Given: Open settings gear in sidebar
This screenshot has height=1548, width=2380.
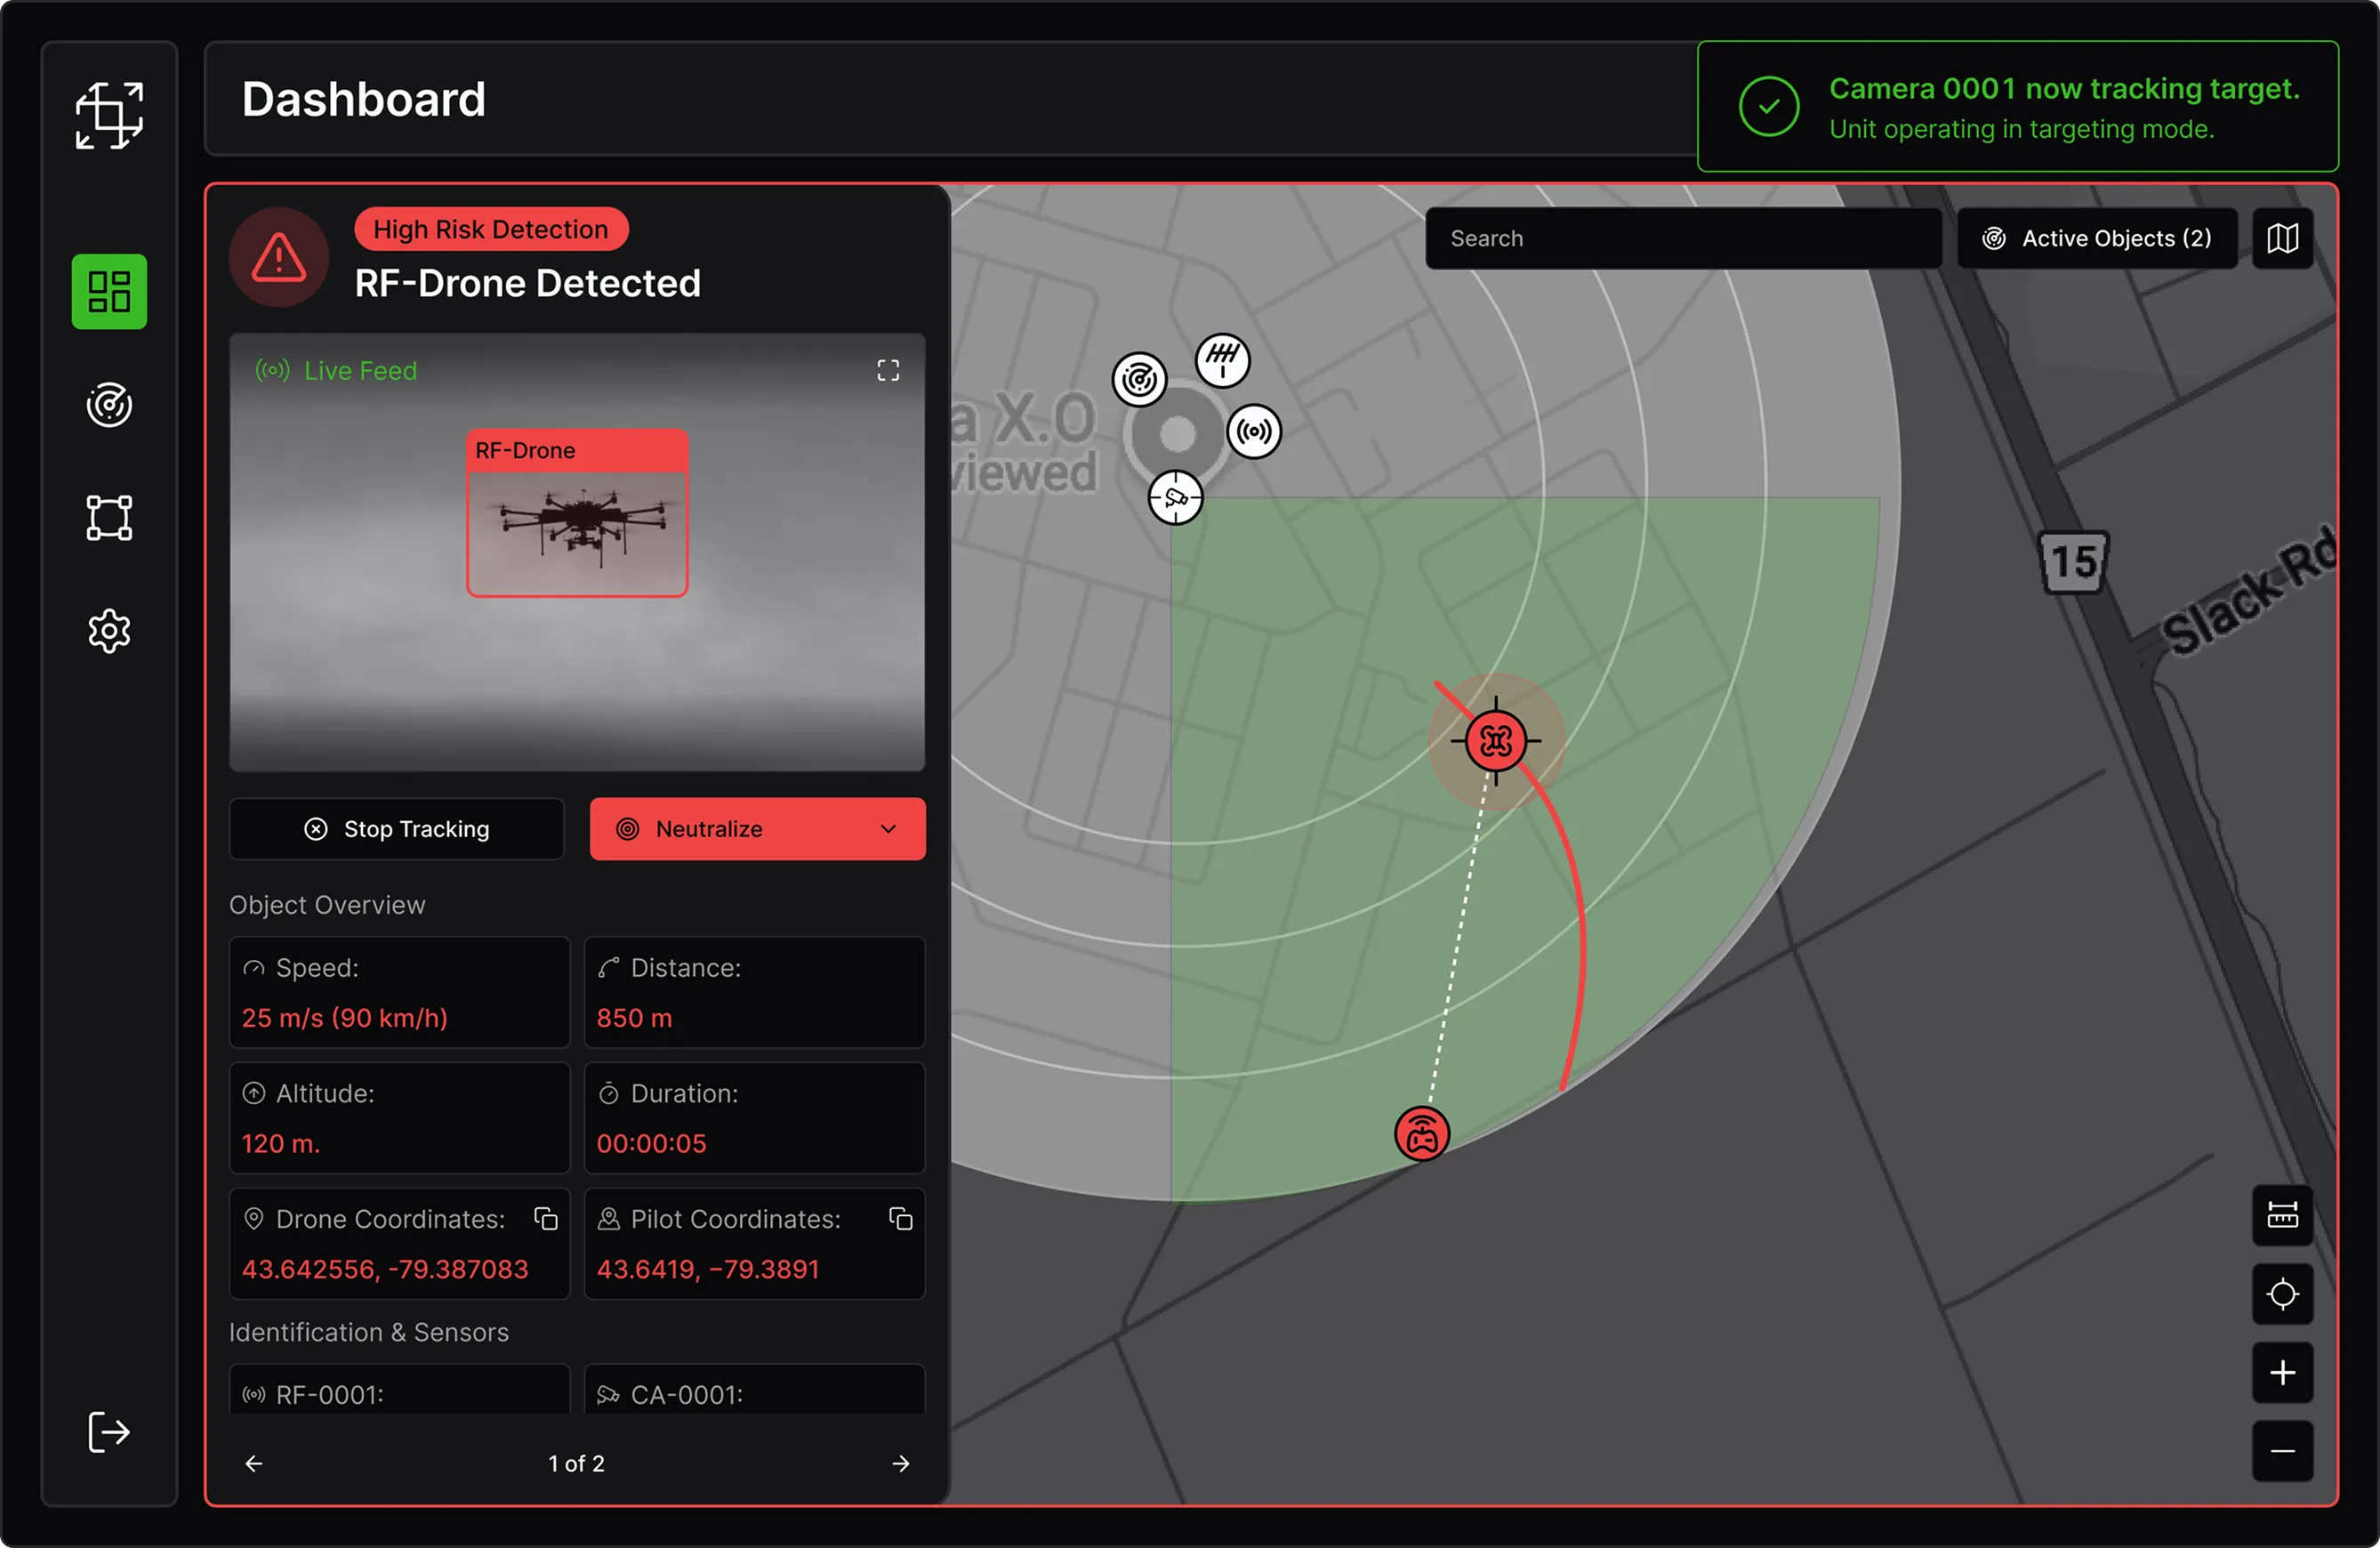Looking at the screenshot, I should click(109, 631).
